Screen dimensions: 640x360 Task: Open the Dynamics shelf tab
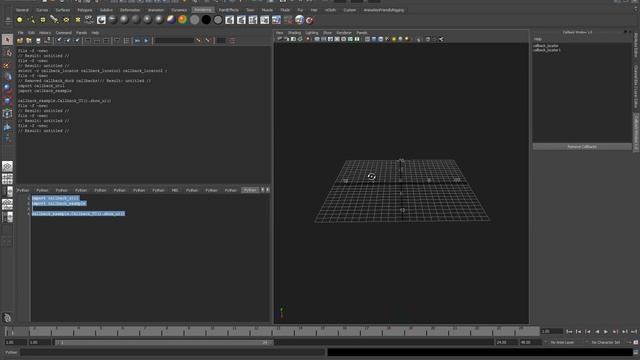coord(179,10)
